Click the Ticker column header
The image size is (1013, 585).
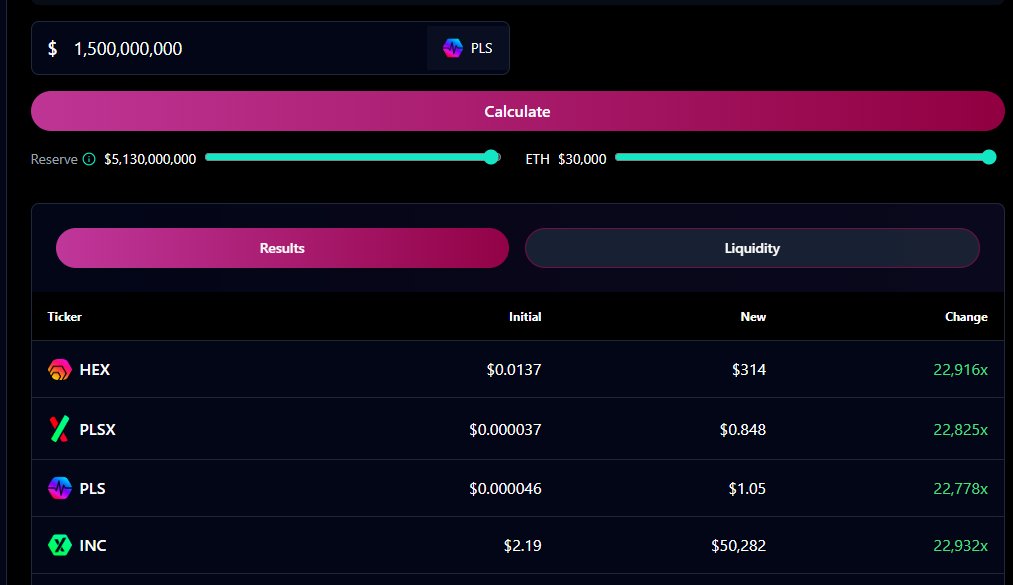click(x=65, y=316)
